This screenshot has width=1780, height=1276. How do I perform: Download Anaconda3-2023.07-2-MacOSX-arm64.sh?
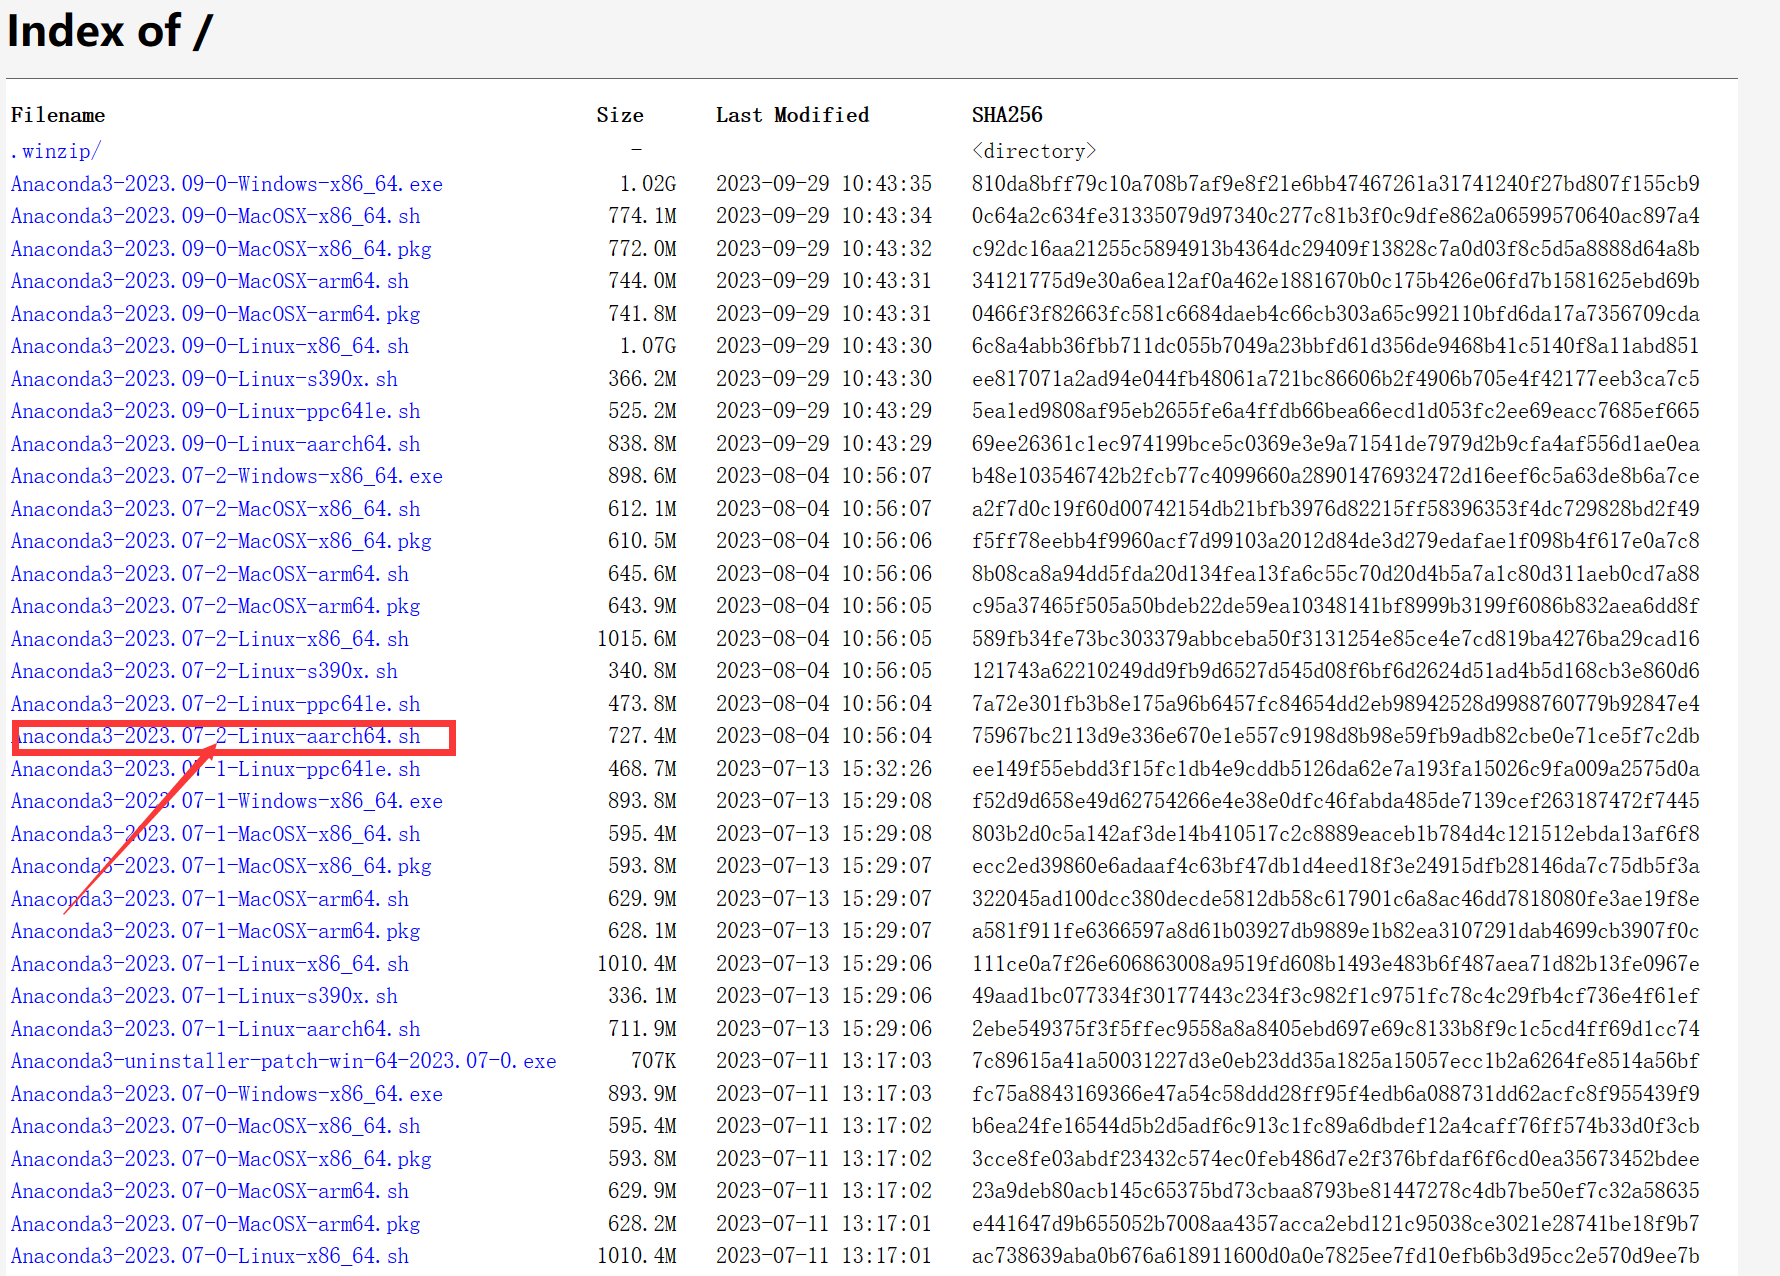click(210, 574)
